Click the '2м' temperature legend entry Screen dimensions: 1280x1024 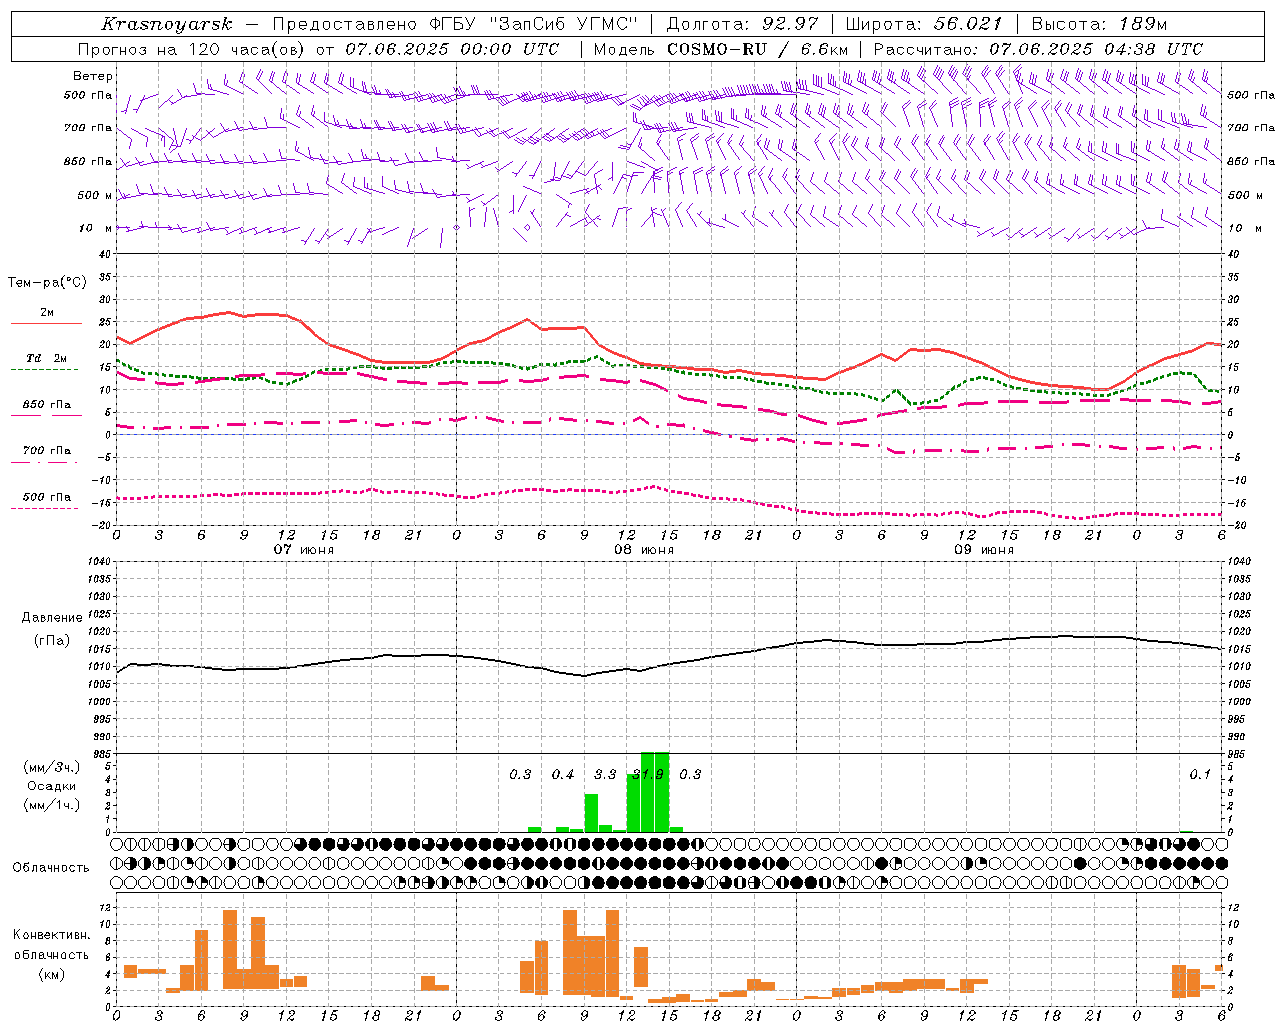47,312
